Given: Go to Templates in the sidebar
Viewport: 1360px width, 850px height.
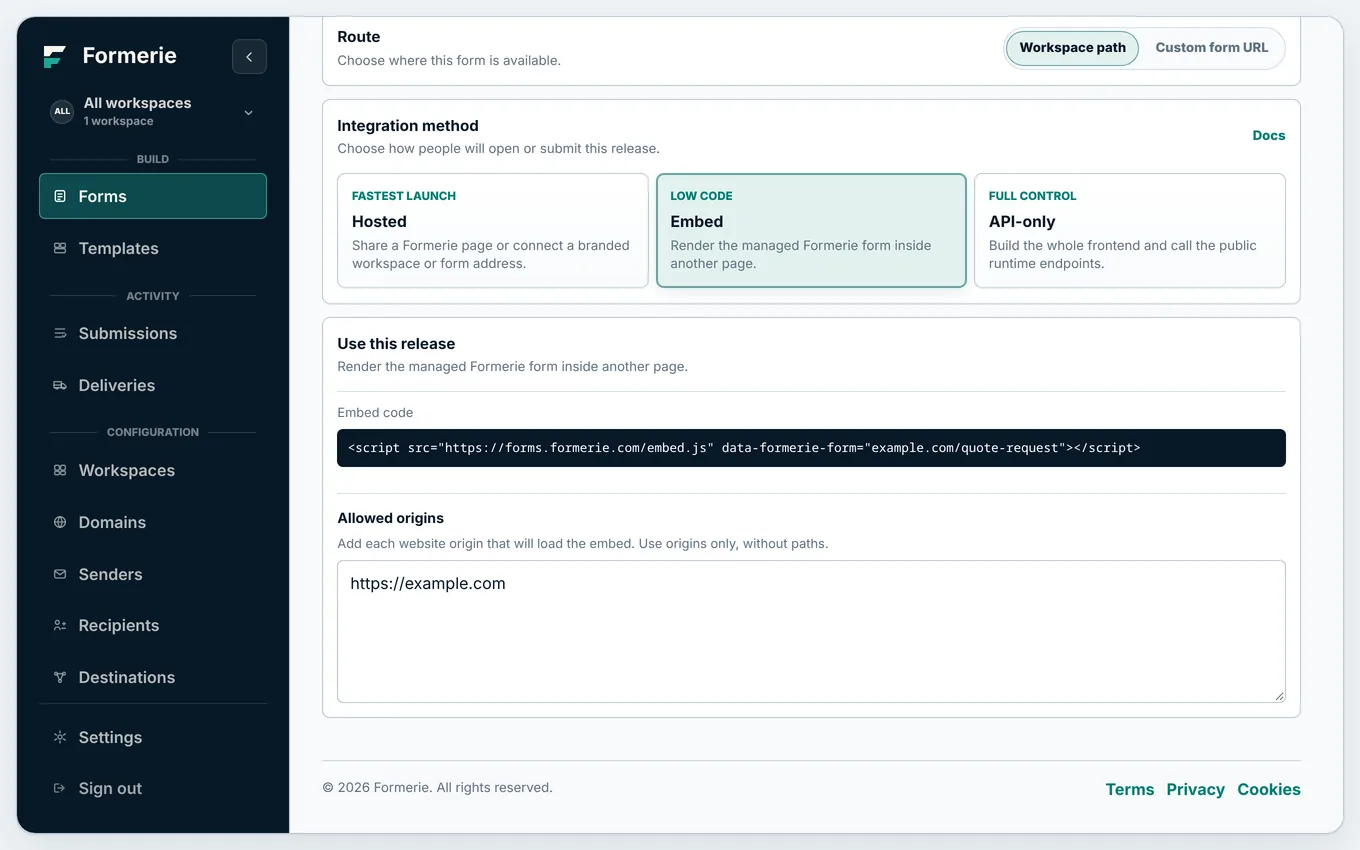Looking at the screenshot, I should click(x=153, y=248).
